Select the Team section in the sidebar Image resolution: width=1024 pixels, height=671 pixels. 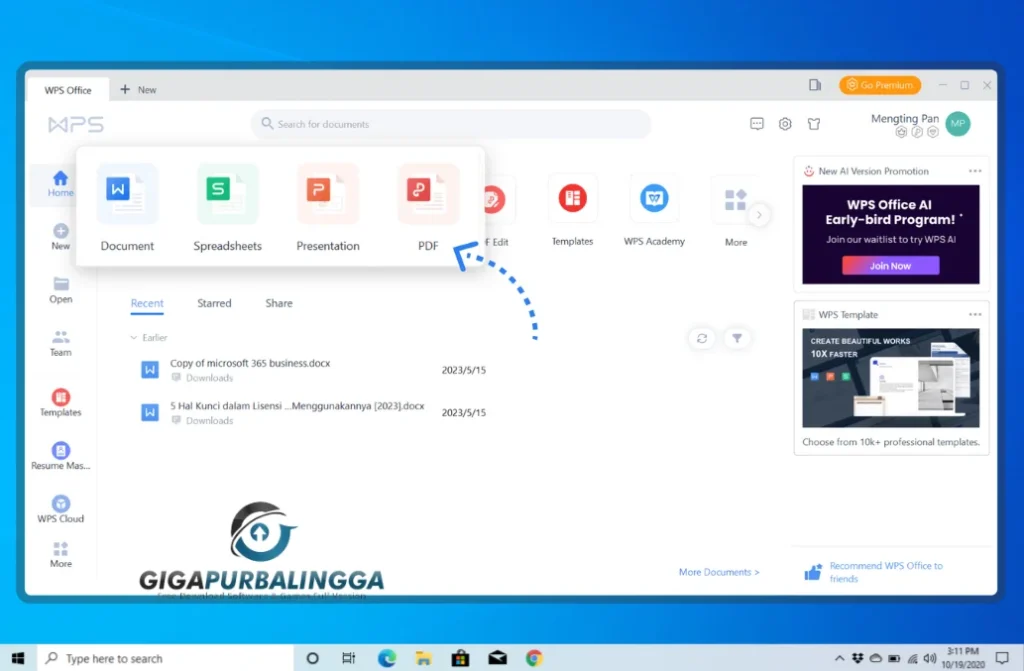pos(60,345)
